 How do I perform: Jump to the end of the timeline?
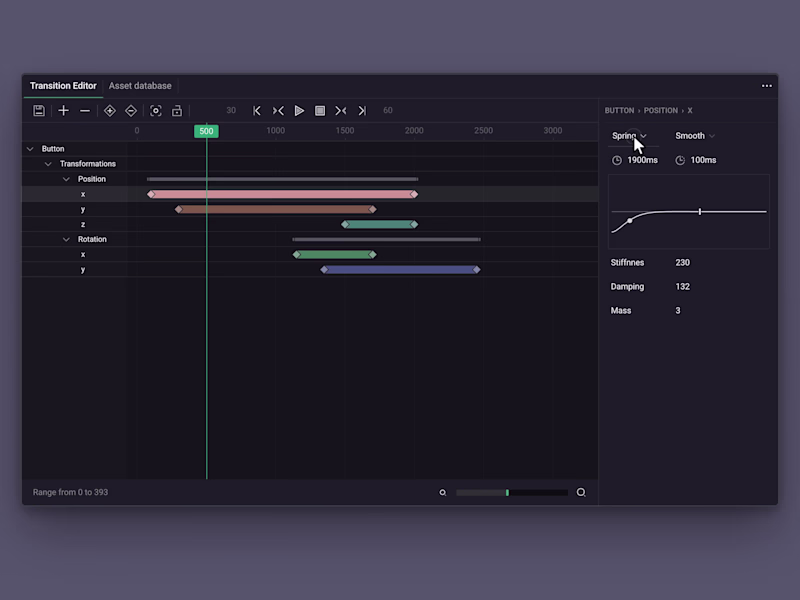click(x=362, y=111)
